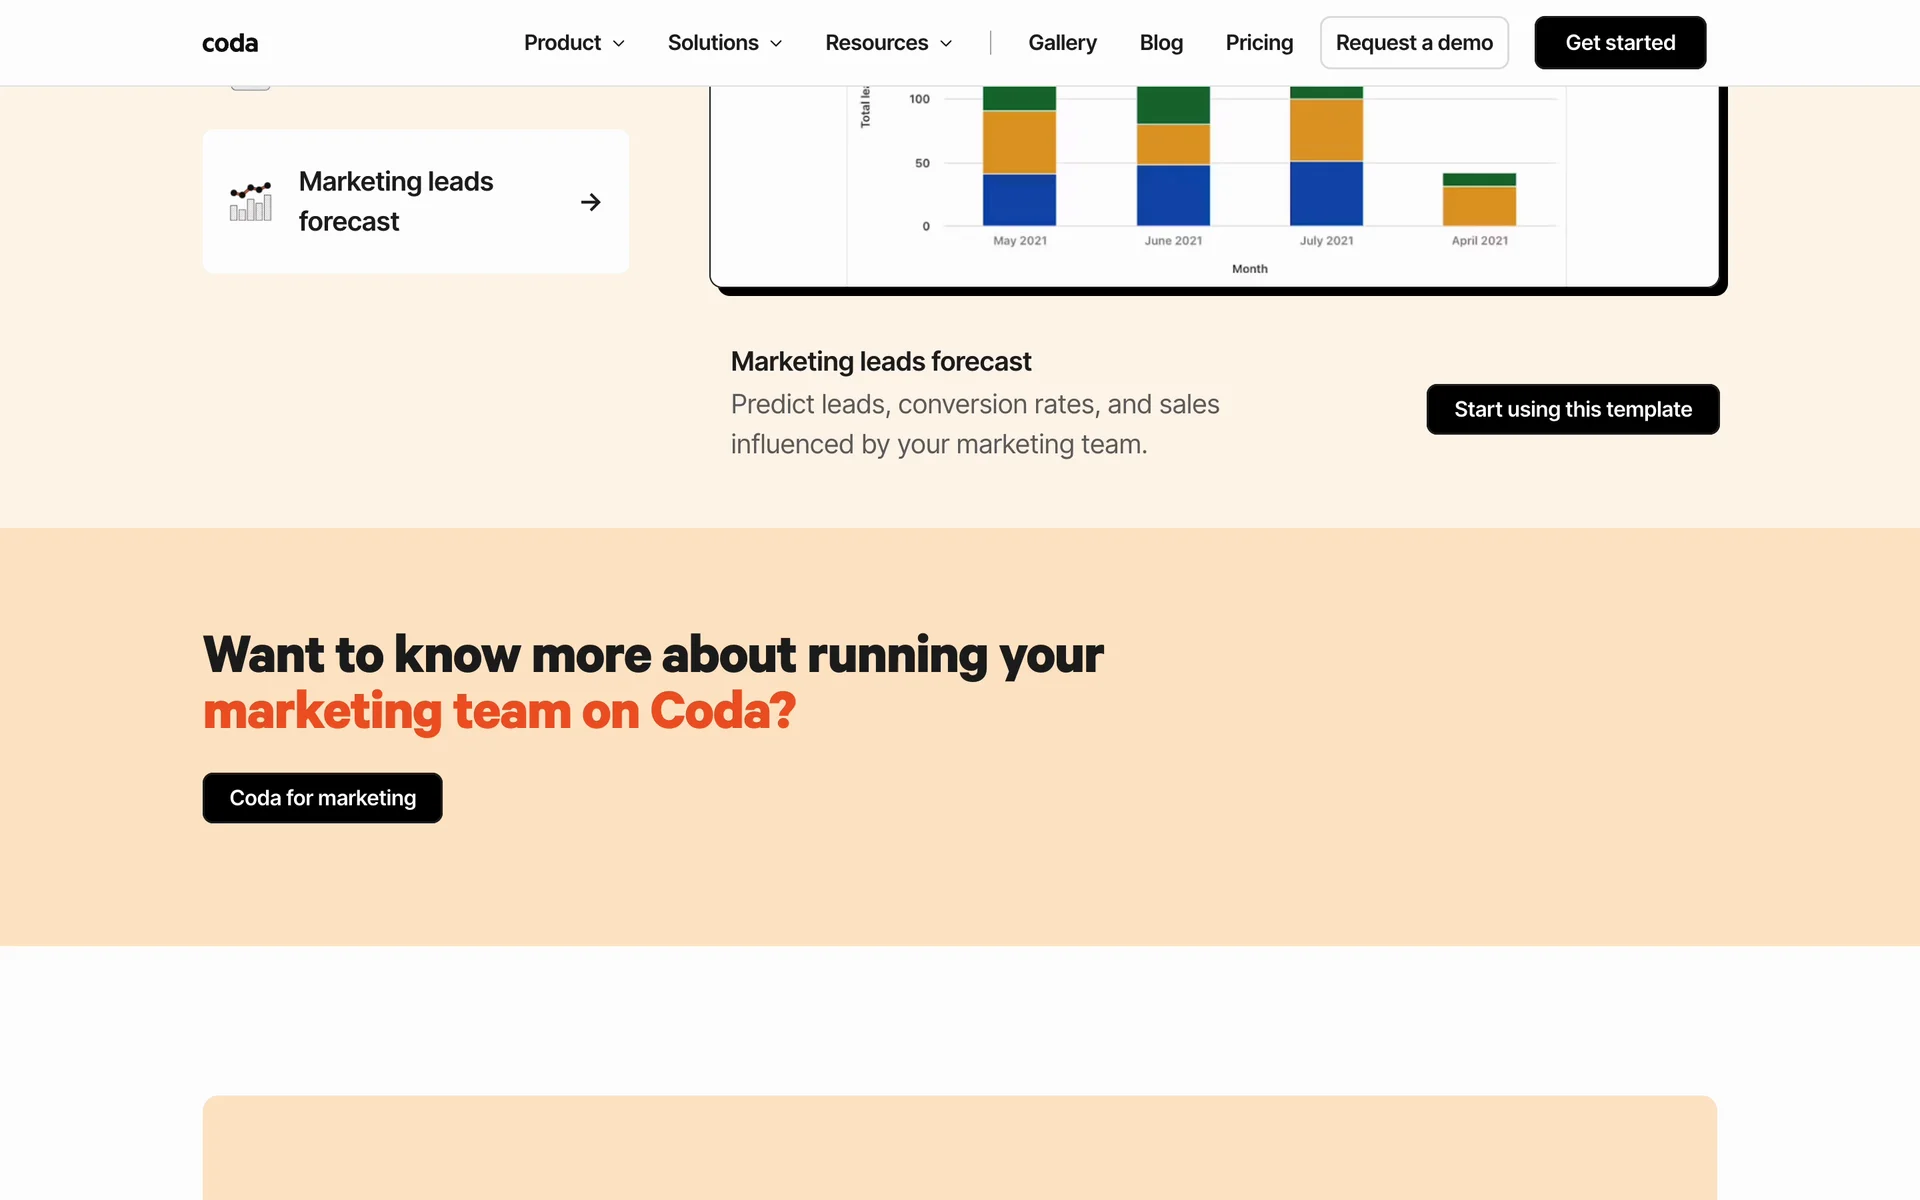Click the Marketing leads forecast heading text
Screen dimensions: 1920x1200
tap(880, 361)
